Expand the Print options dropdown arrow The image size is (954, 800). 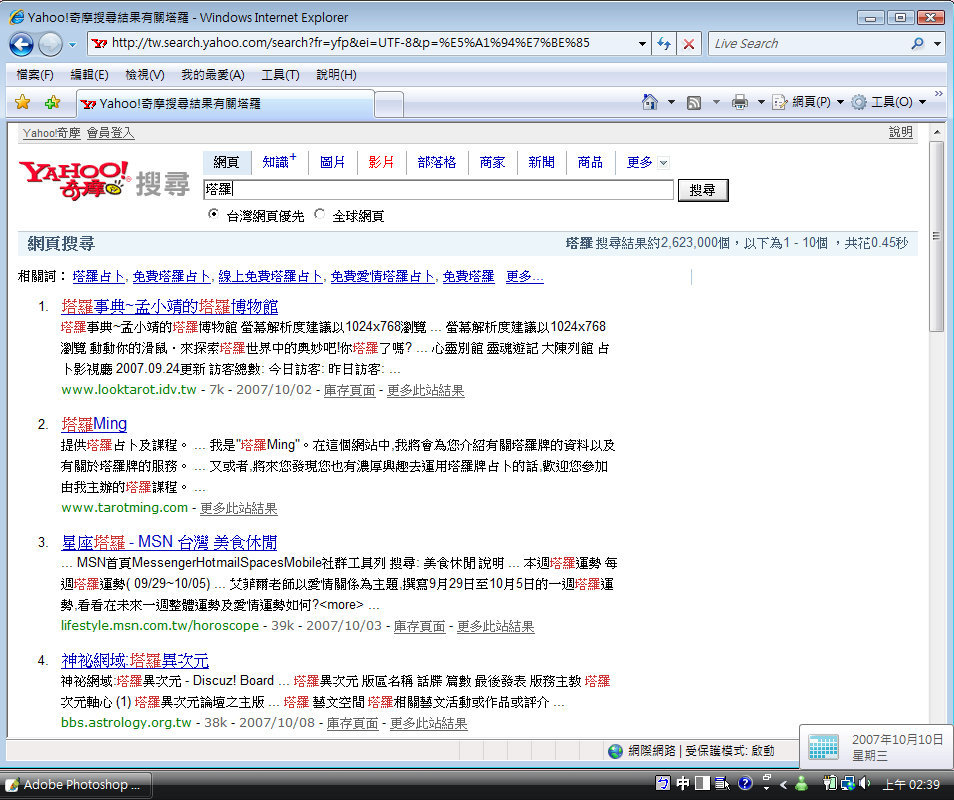(761, 102)
